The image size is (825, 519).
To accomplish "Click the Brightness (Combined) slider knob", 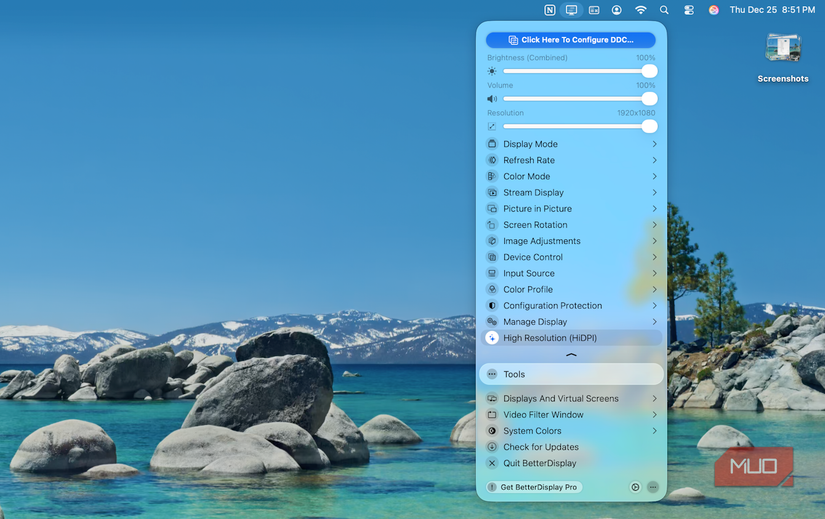I will 649,71.
